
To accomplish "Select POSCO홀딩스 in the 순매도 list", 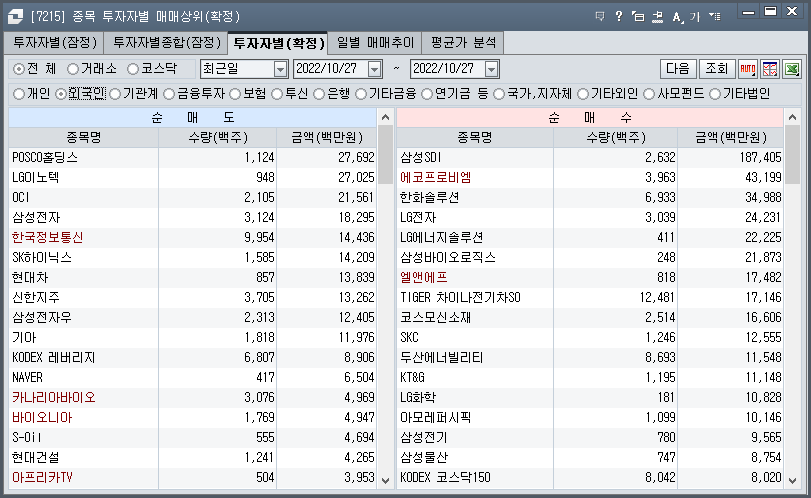I will (x=192, y=158).
